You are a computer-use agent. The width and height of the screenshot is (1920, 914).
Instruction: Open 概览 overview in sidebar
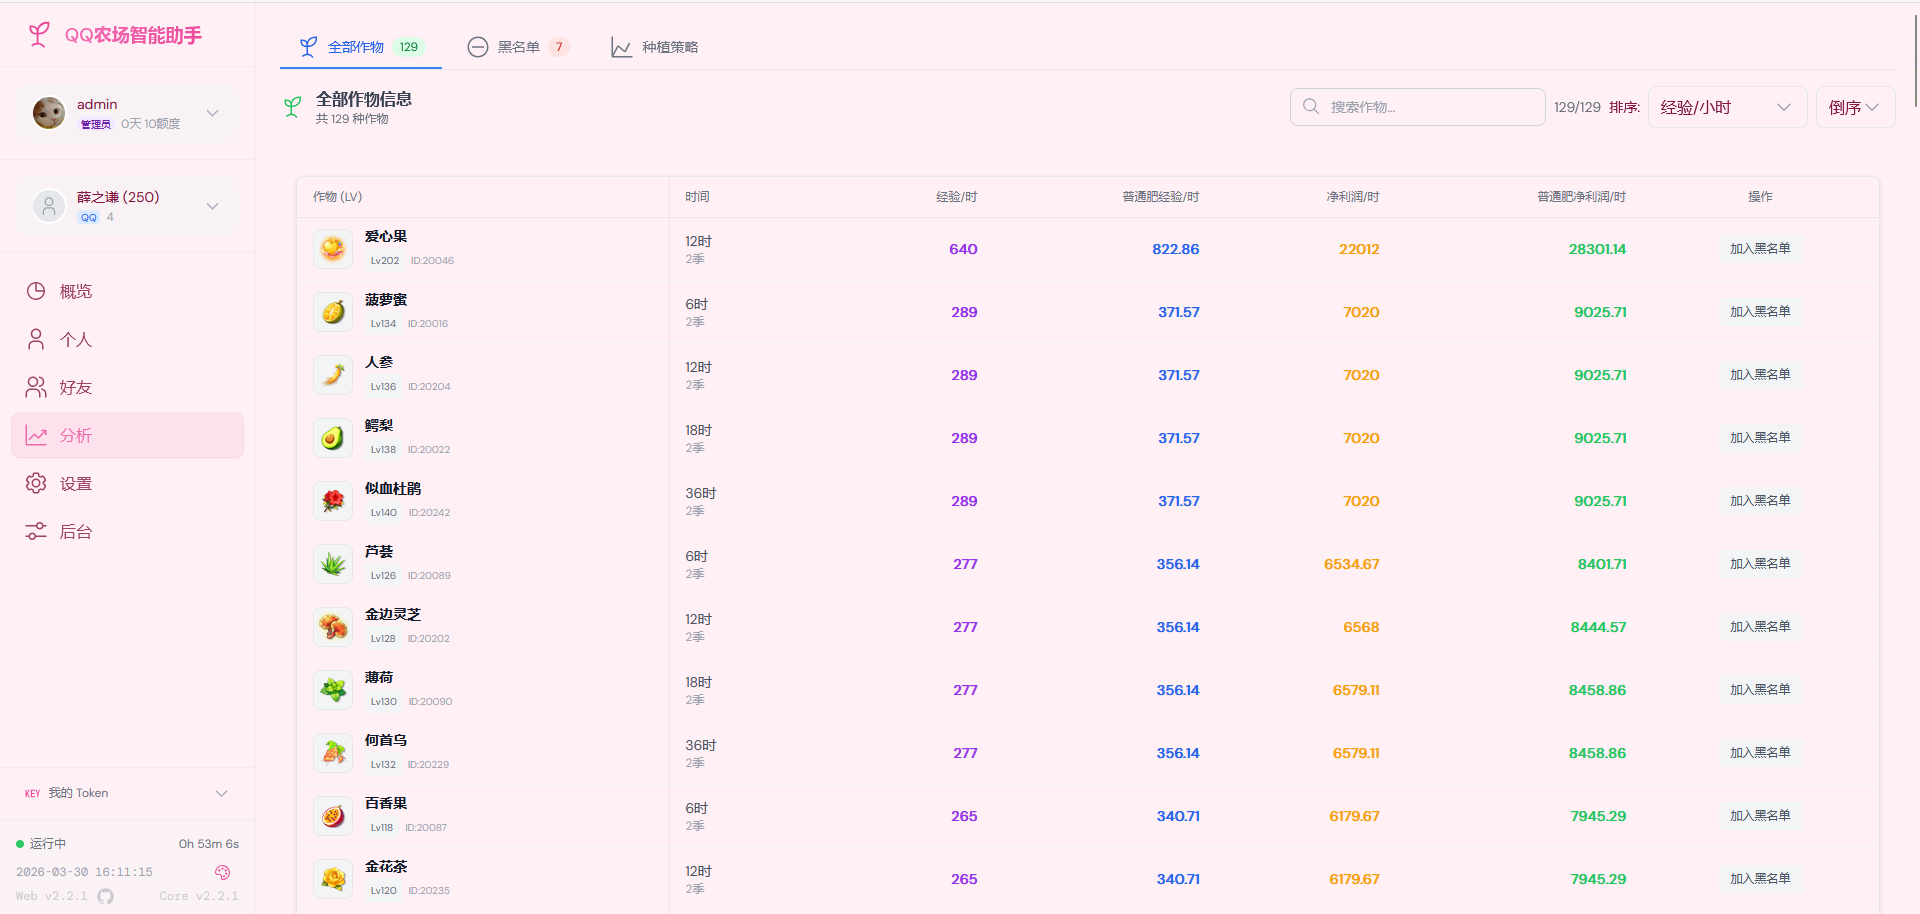tap(76, 291)
